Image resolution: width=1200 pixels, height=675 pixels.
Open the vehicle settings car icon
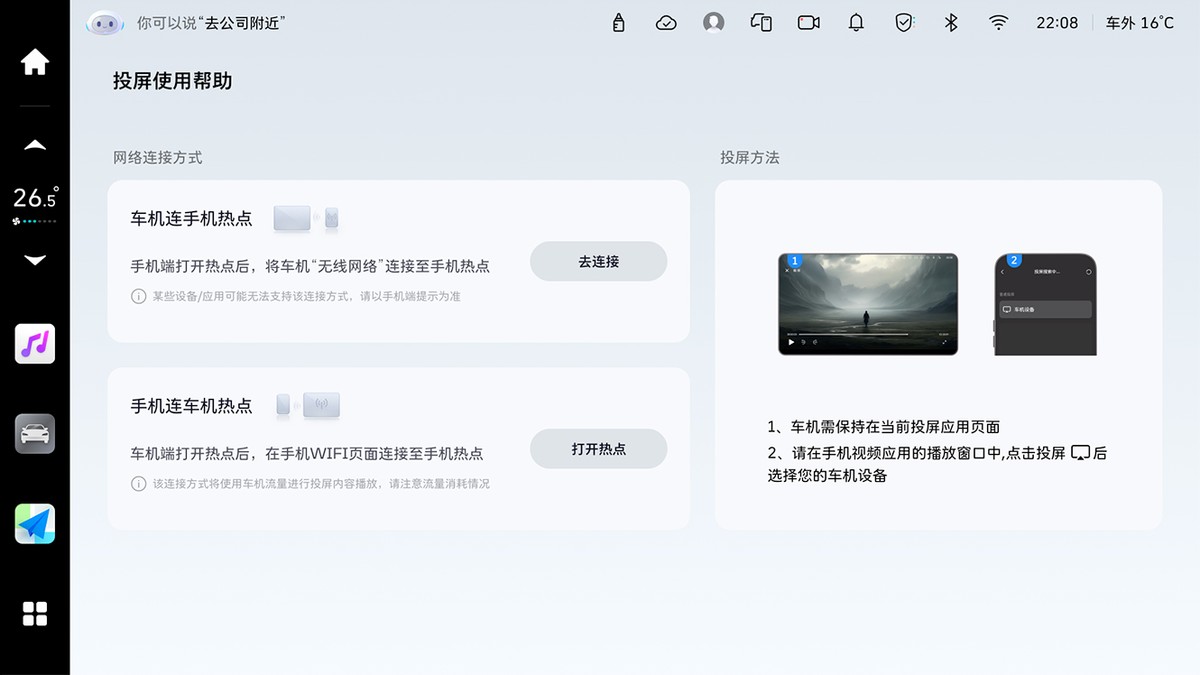(x=35, y=434)
